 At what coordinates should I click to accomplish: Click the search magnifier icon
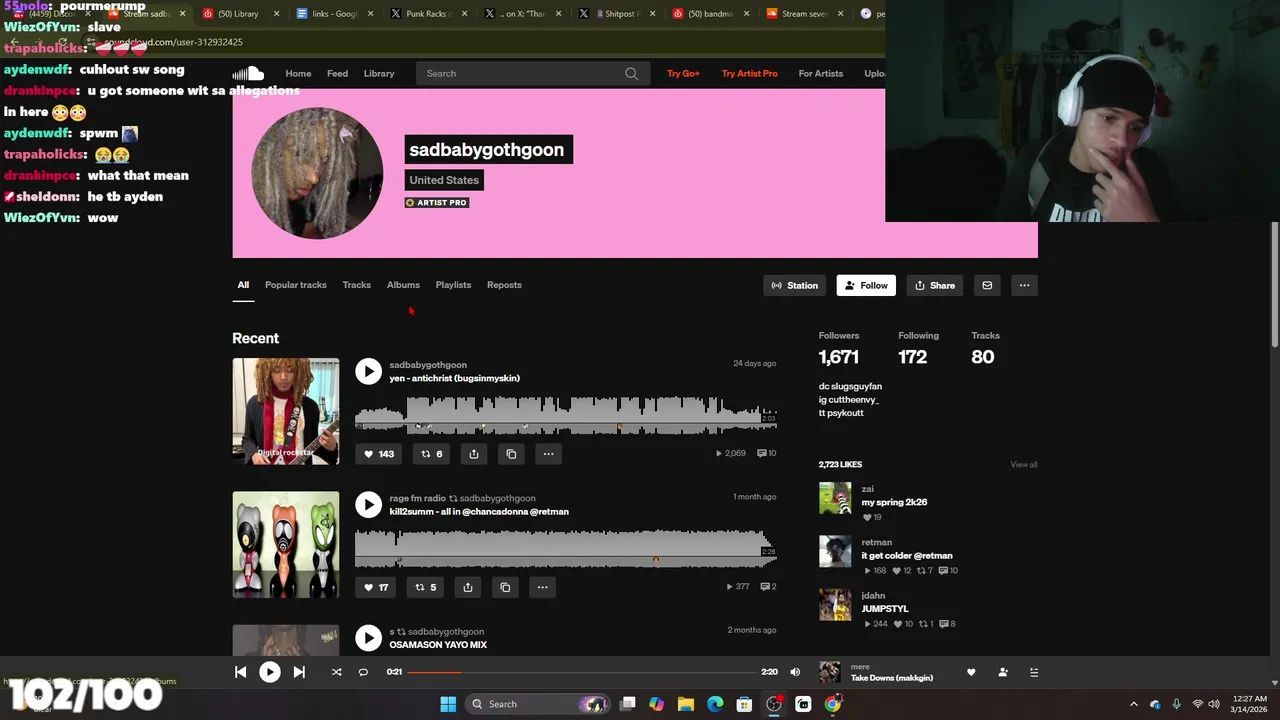[631, 73]
